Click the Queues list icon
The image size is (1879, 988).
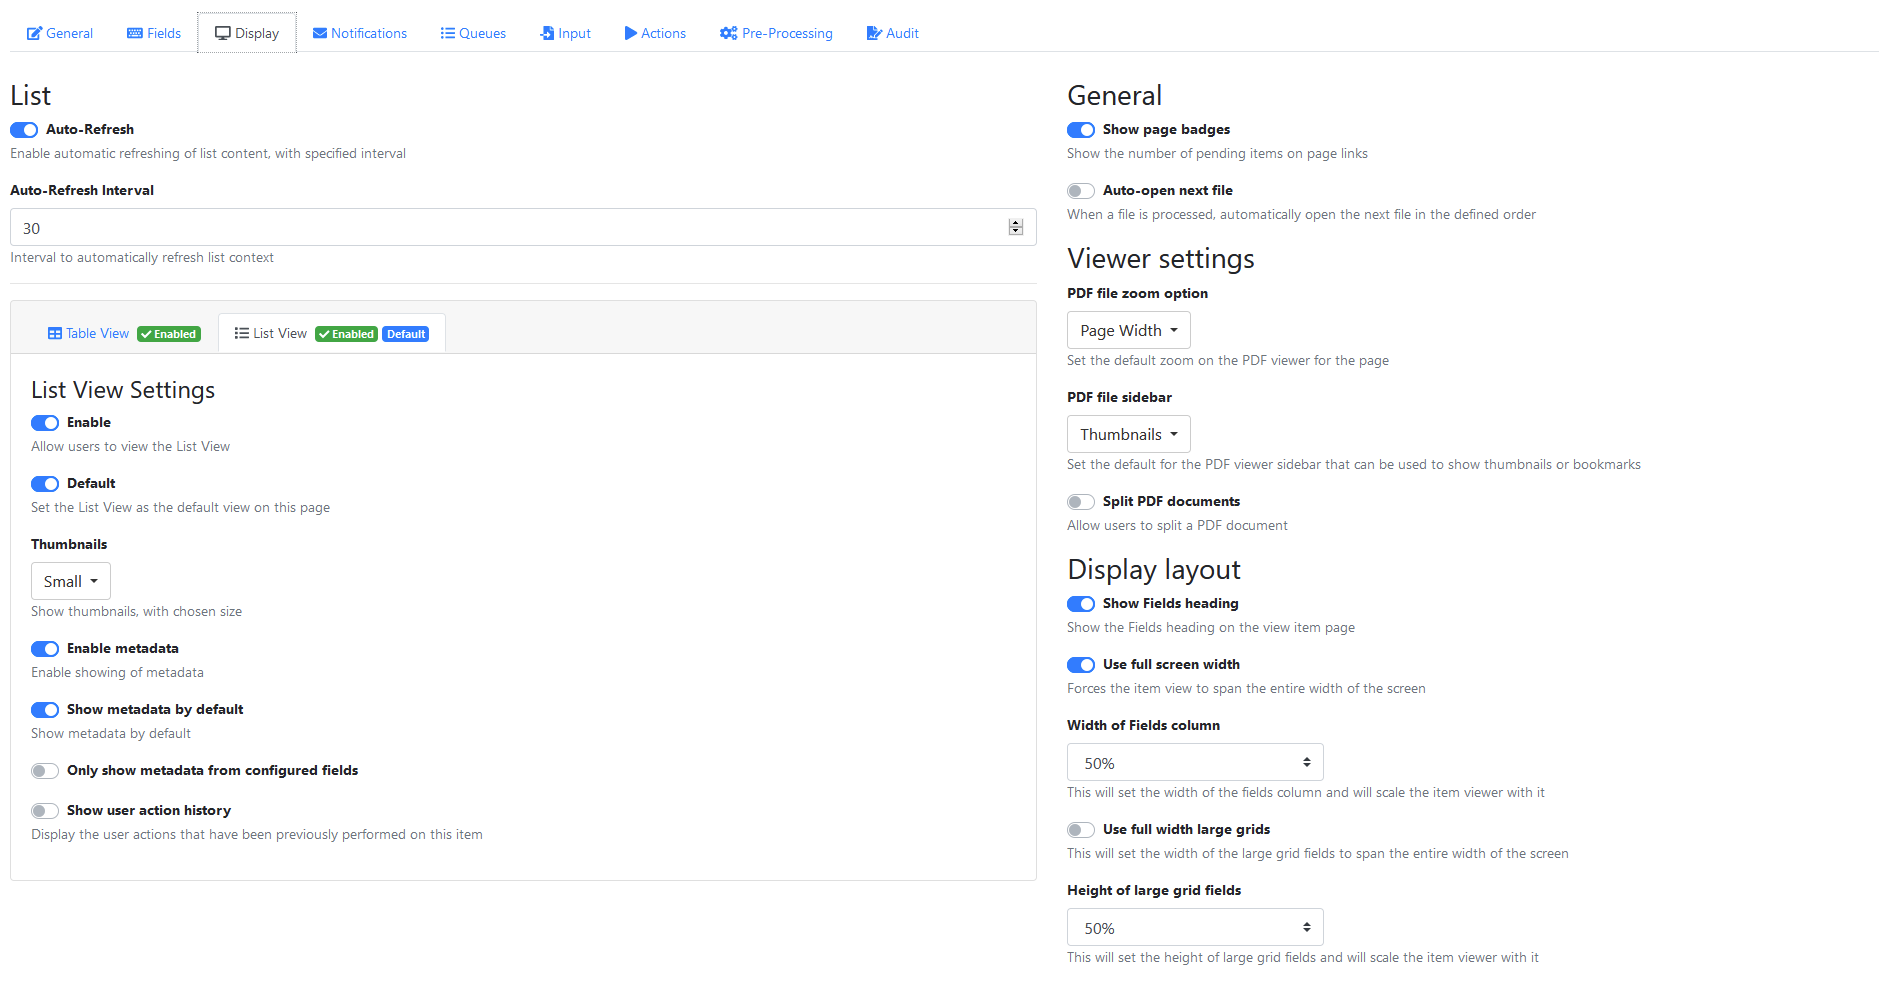click(x=448, y=33)
